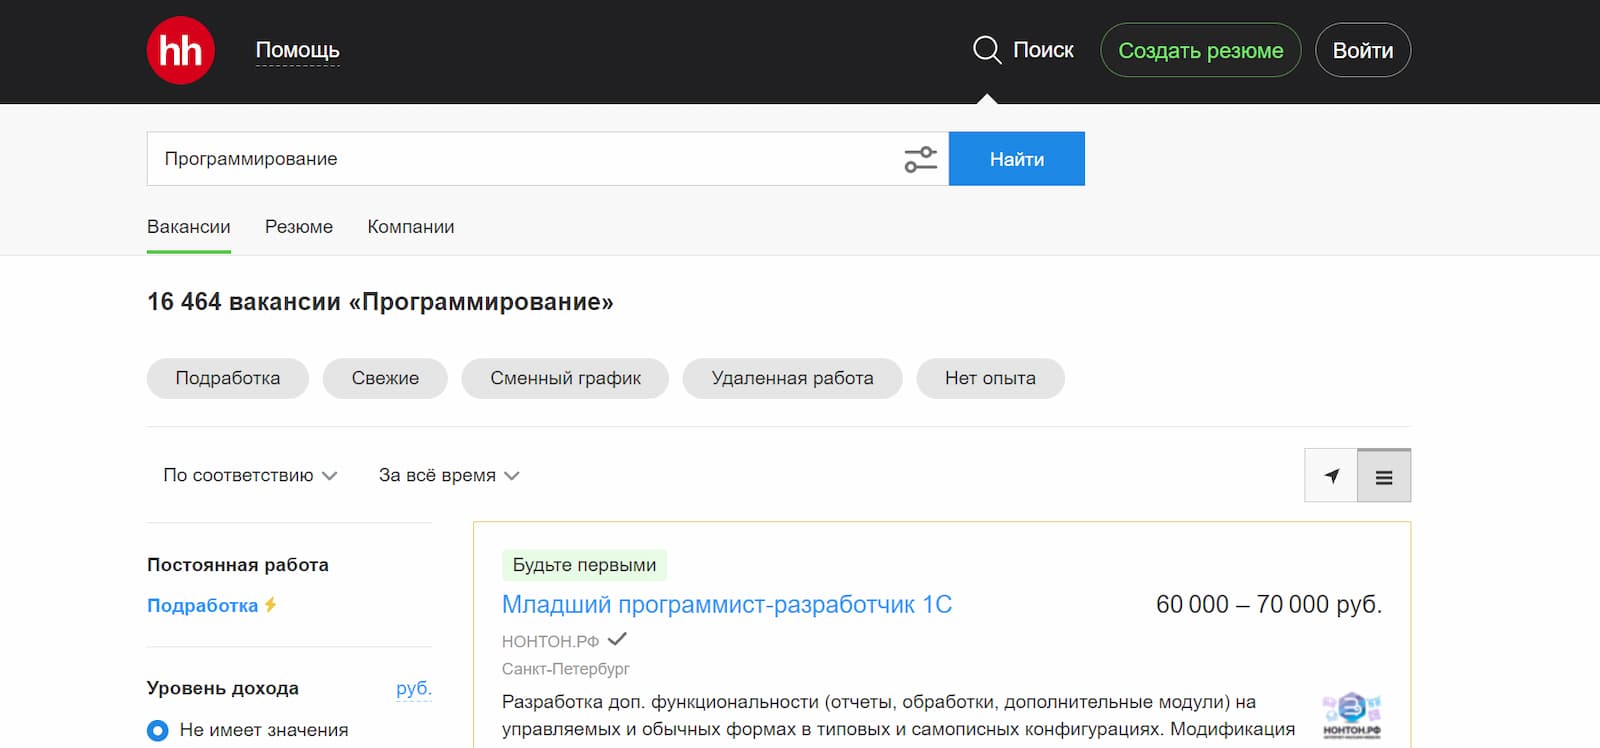Screen dimensions: 1600x748
Task: Change currency via "руб." selector
Action: point(414,688)
